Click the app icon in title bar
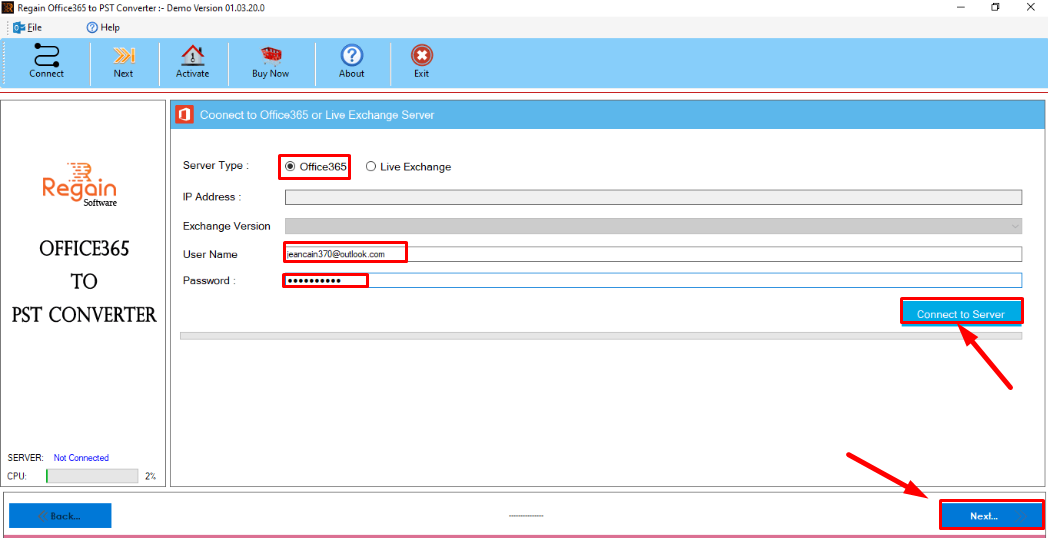 click(8, 7)
